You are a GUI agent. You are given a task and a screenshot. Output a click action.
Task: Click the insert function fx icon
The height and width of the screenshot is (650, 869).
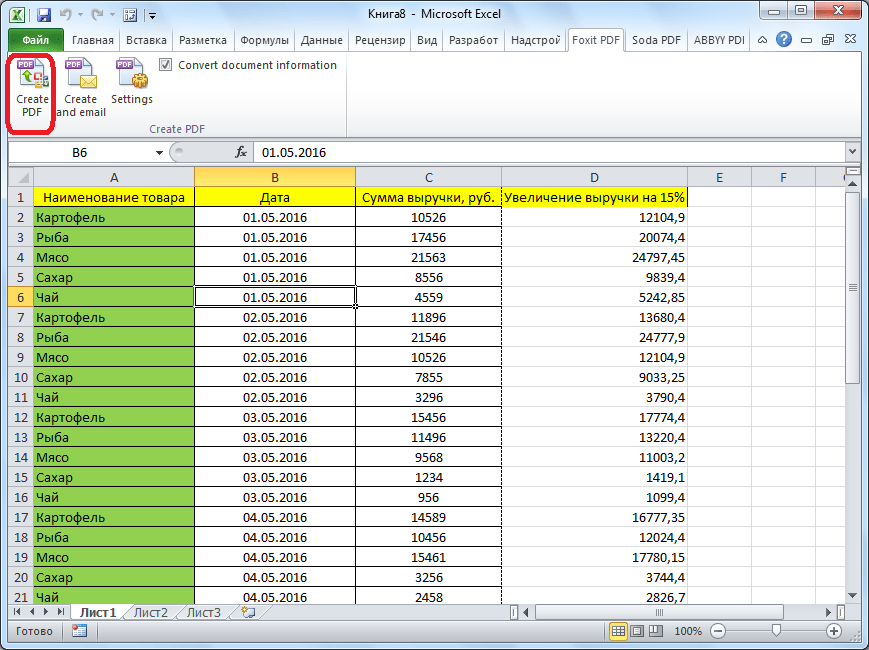241,153
